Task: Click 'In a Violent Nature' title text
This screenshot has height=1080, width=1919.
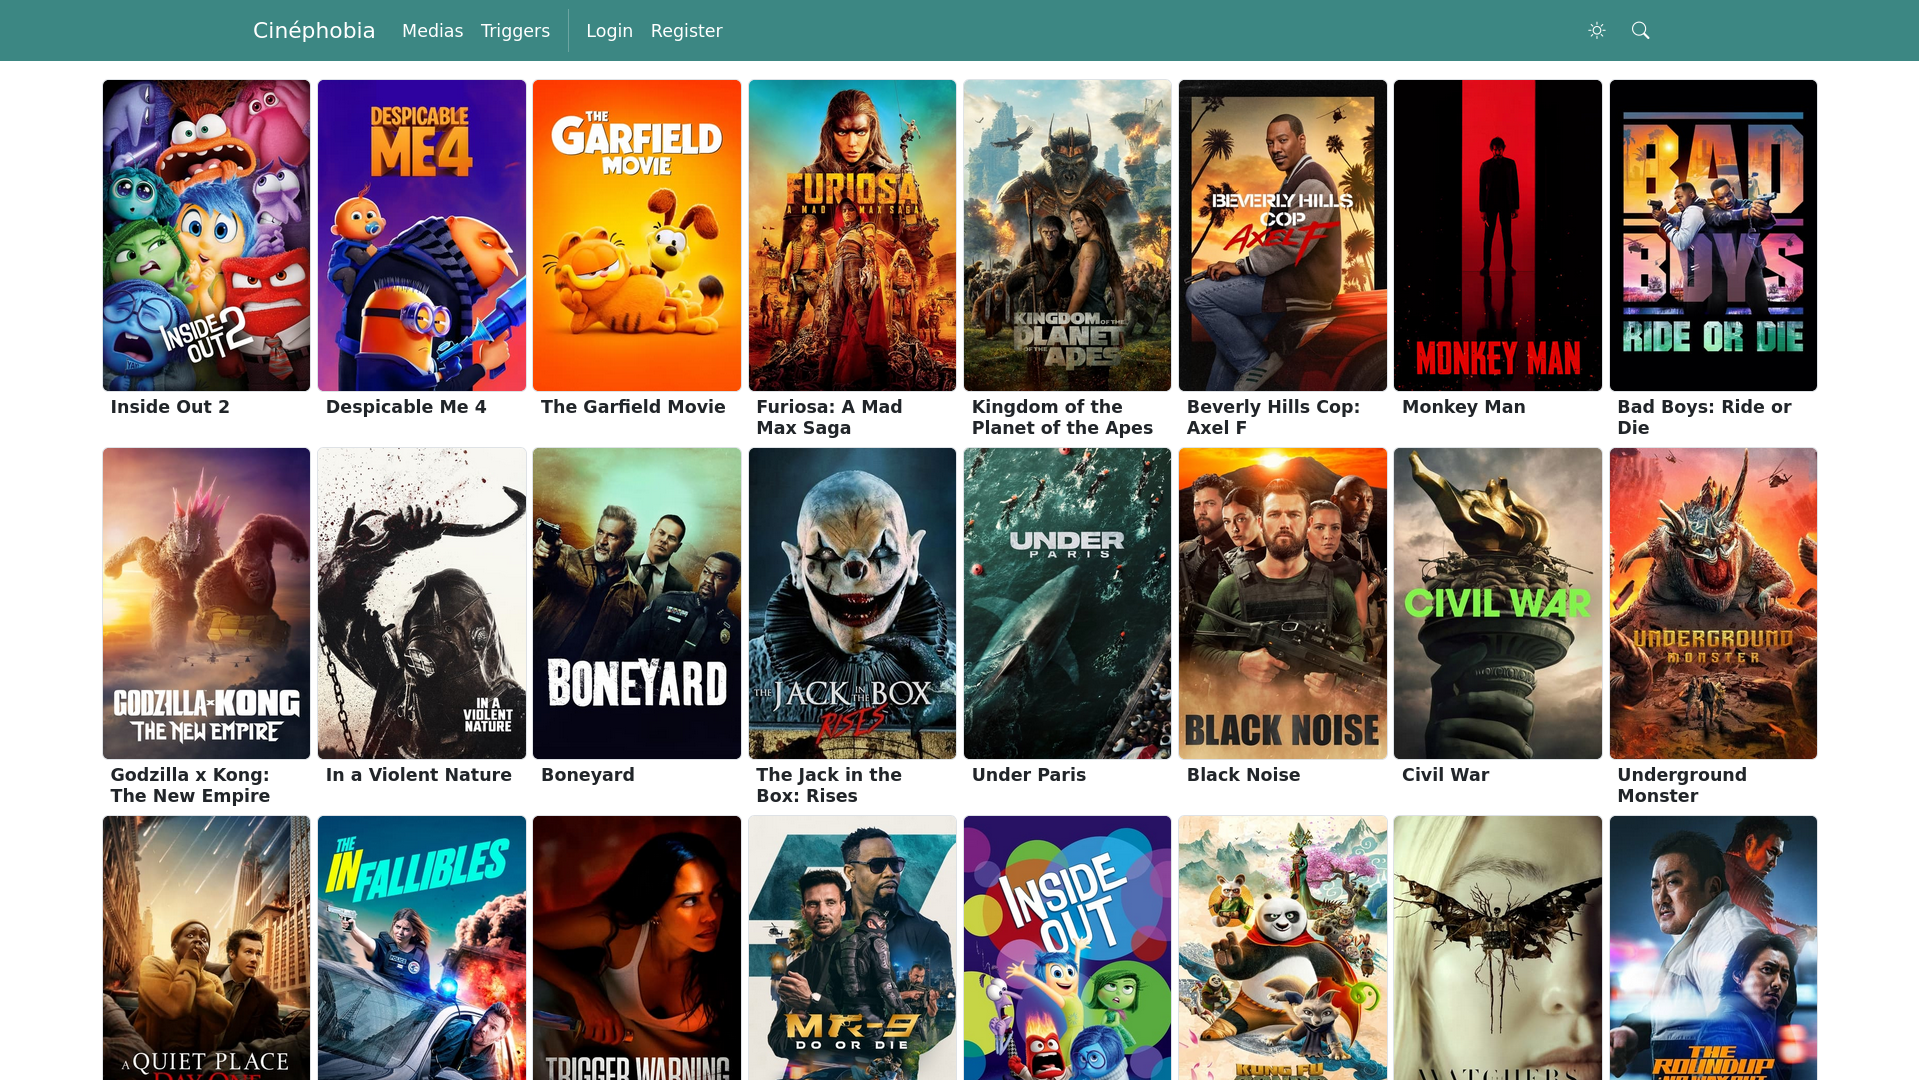Action: [x=419, y=775]
